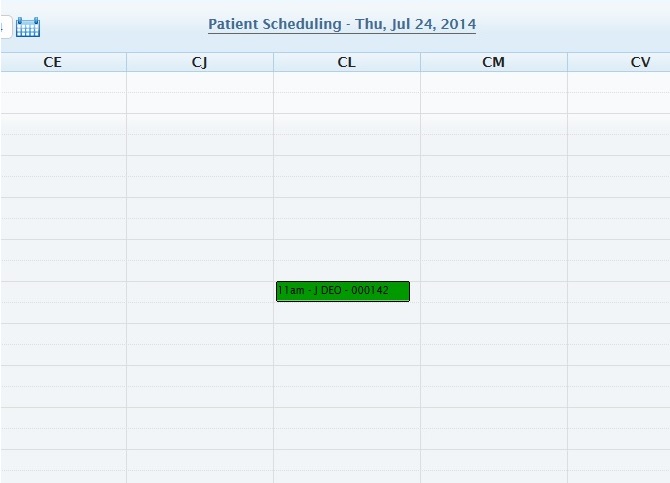Click CJ column slot in the 11am row
This screenshot has height=483, width=670.
coord(199,291)
